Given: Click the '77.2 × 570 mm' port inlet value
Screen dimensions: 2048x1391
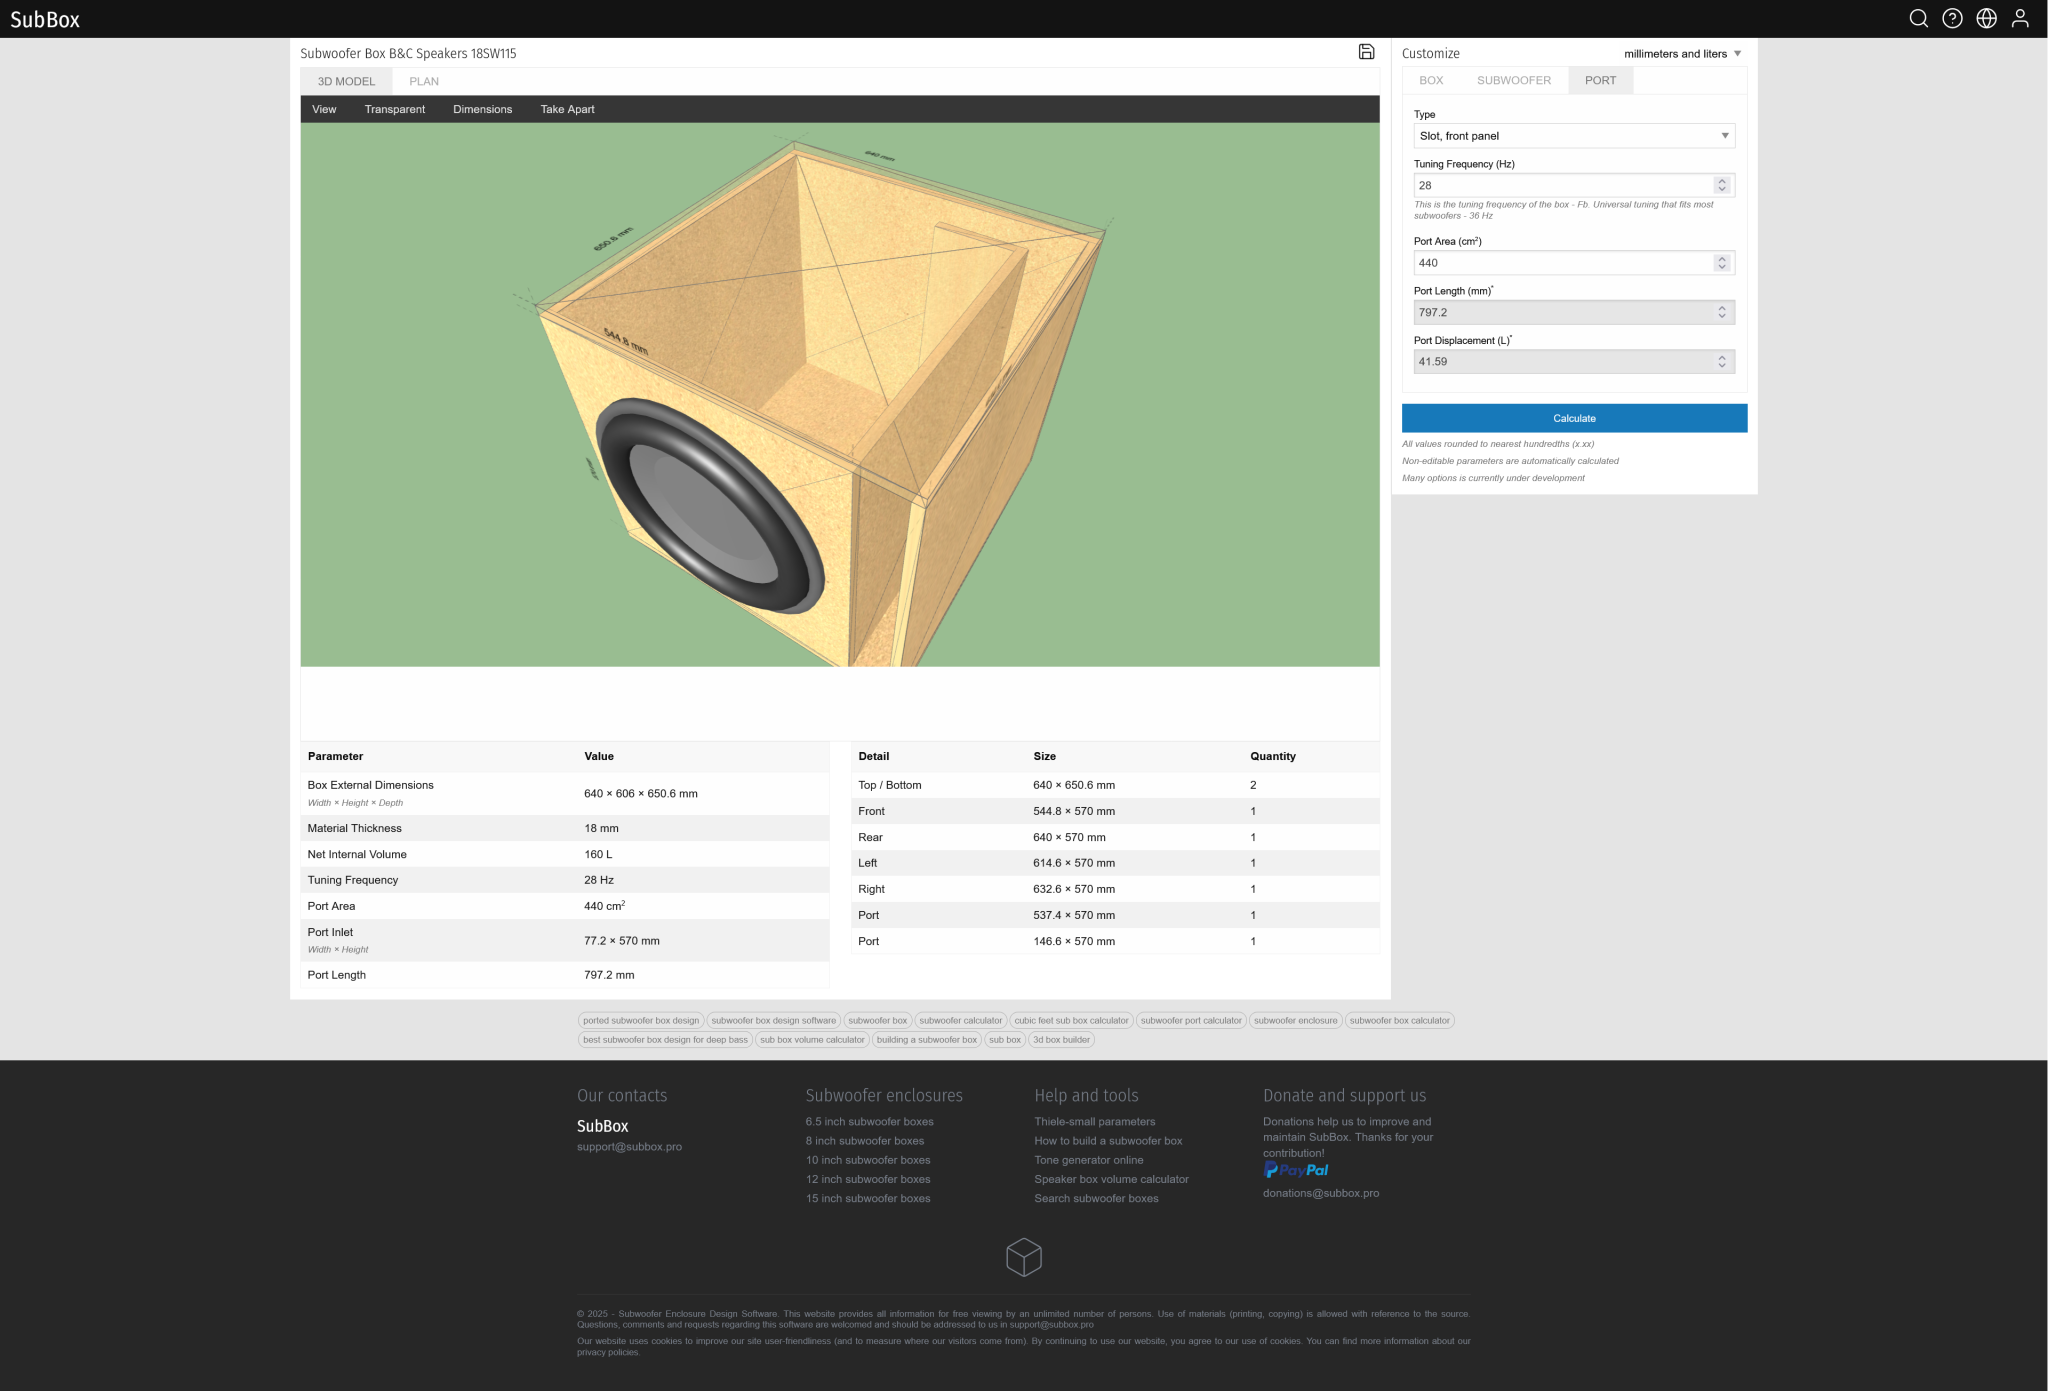Looking at the screenshot, I should click(622, 941).
